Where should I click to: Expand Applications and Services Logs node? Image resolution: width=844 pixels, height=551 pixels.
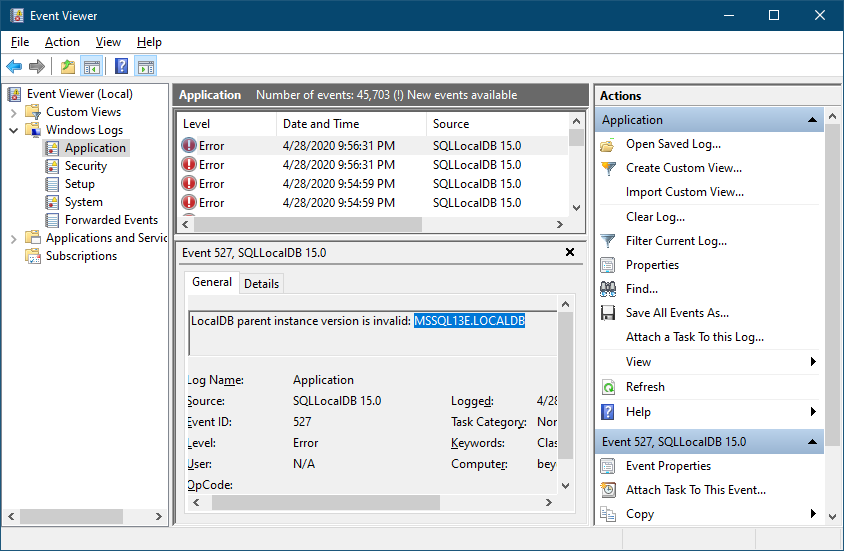click(x=14, y=238)
